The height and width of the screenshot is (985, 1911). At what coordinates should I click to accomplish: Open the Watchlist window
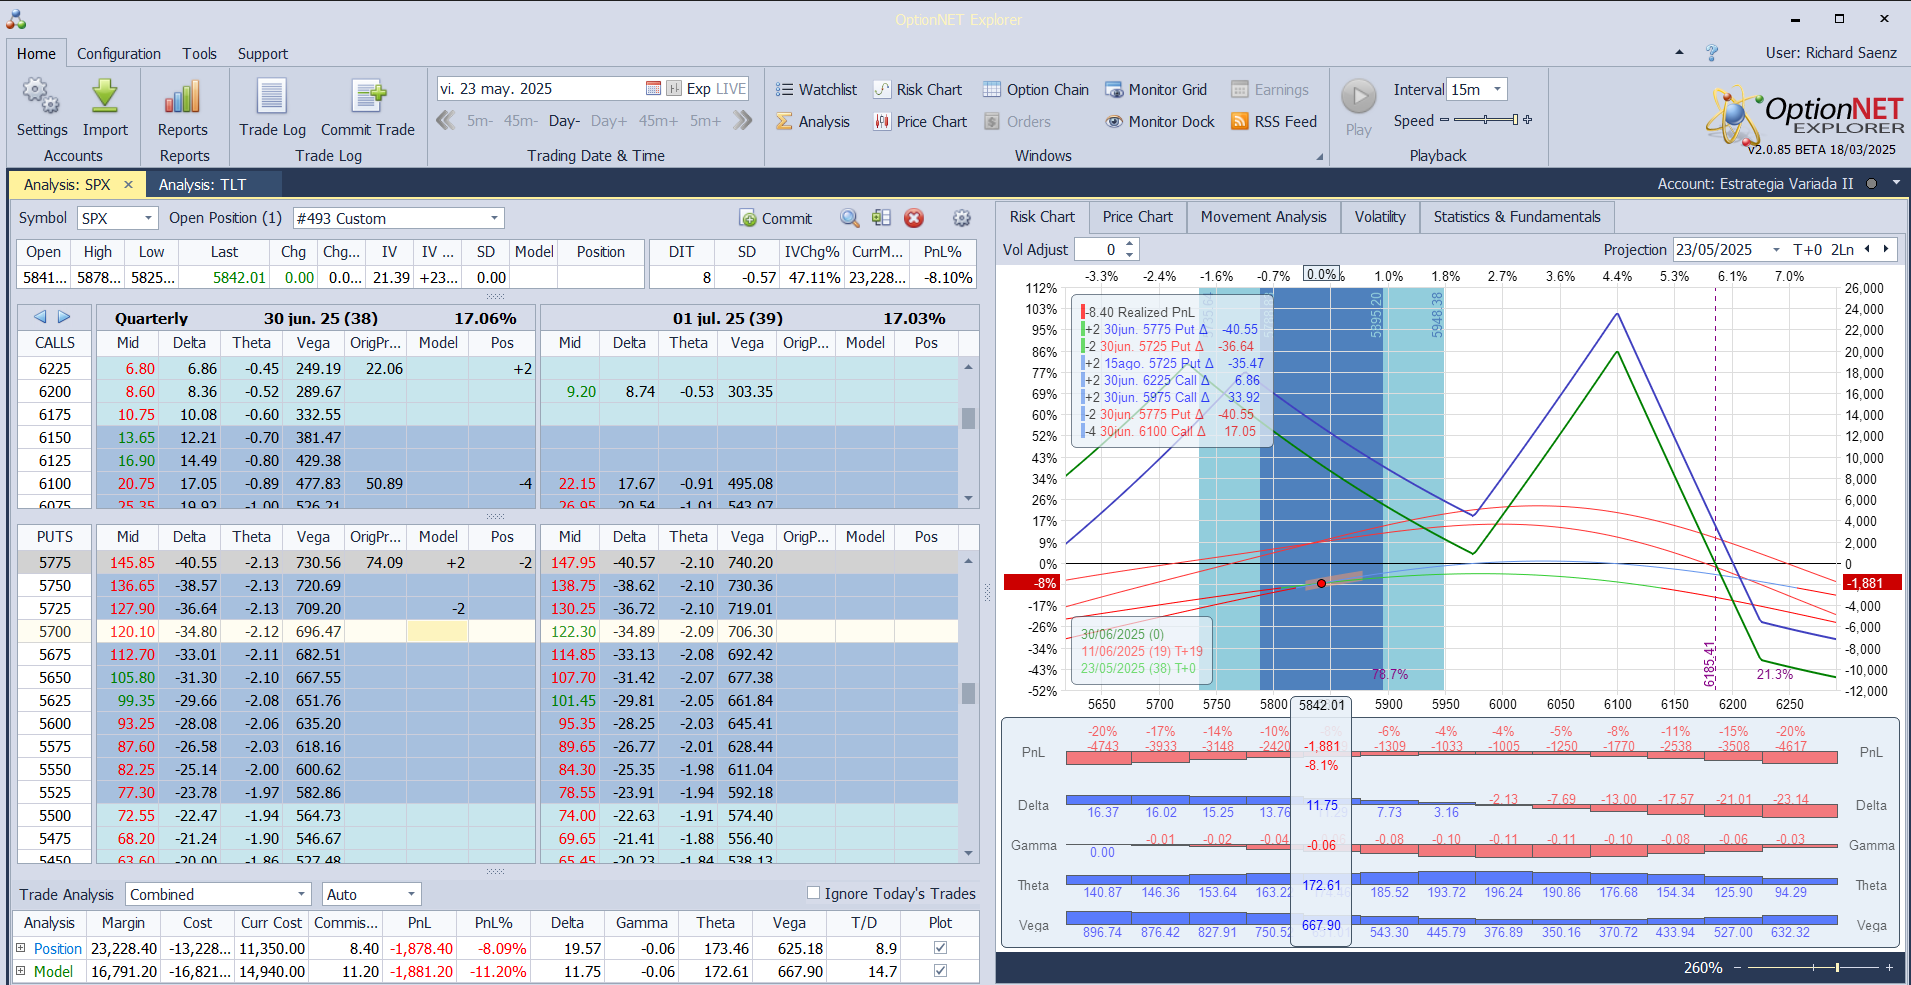tap(816, 90)
